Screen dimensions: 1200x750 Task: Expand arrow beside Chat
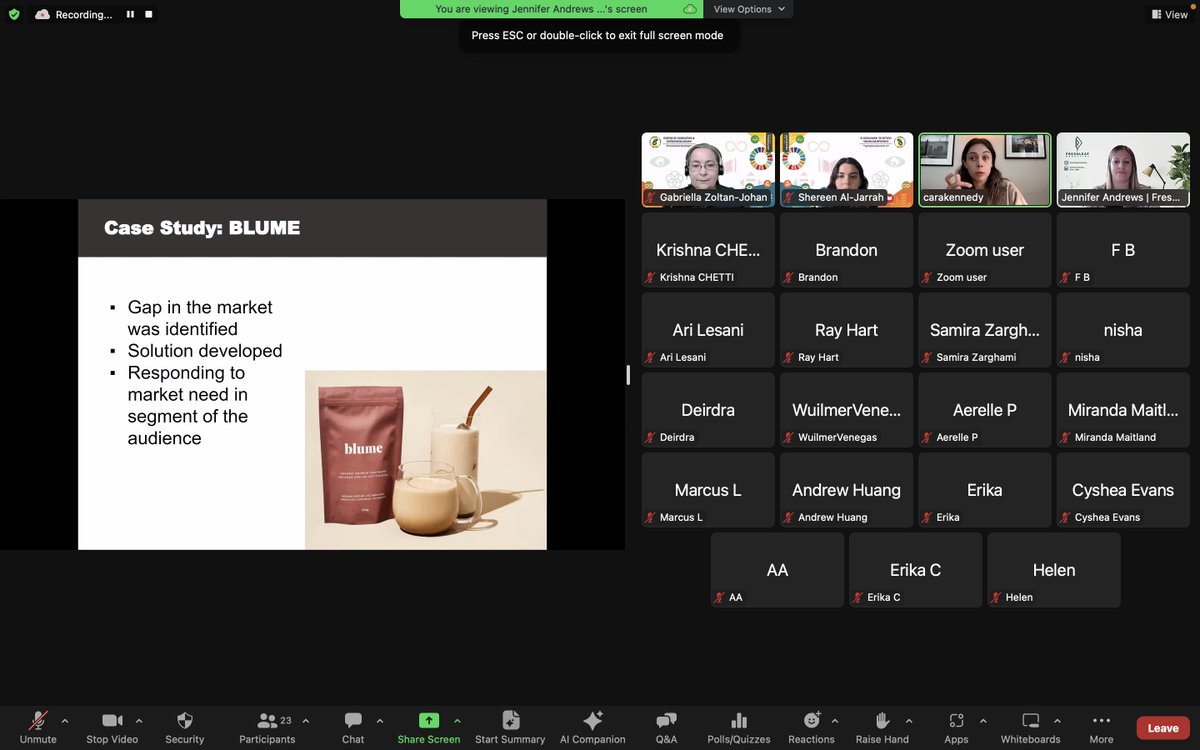tap(380, 720)
